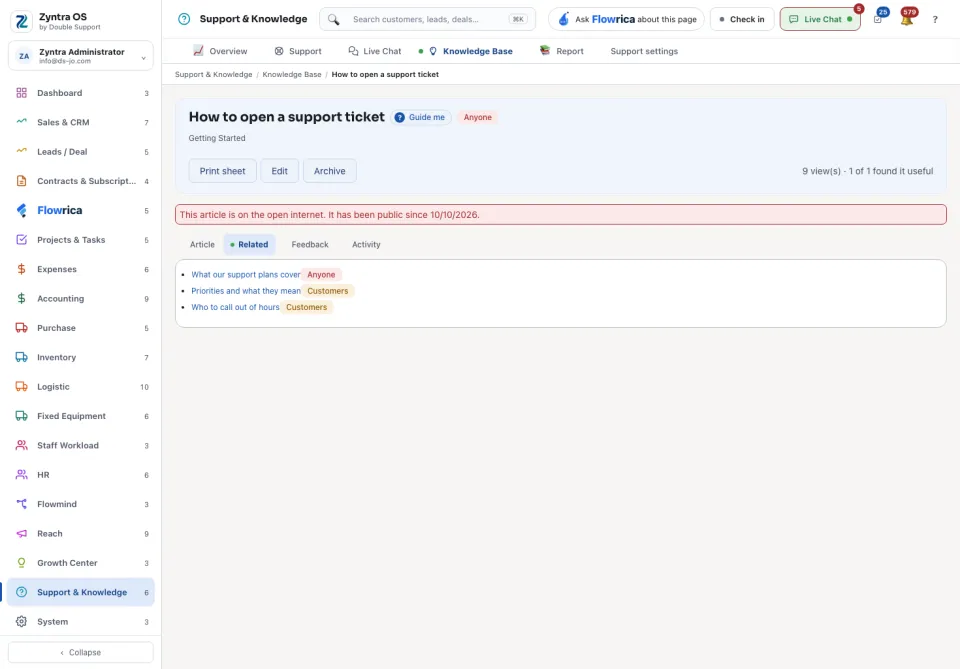Open the Expenses dollar icon
The height and width of the screenshot is (669, 960).
click(x=21, y=269)
